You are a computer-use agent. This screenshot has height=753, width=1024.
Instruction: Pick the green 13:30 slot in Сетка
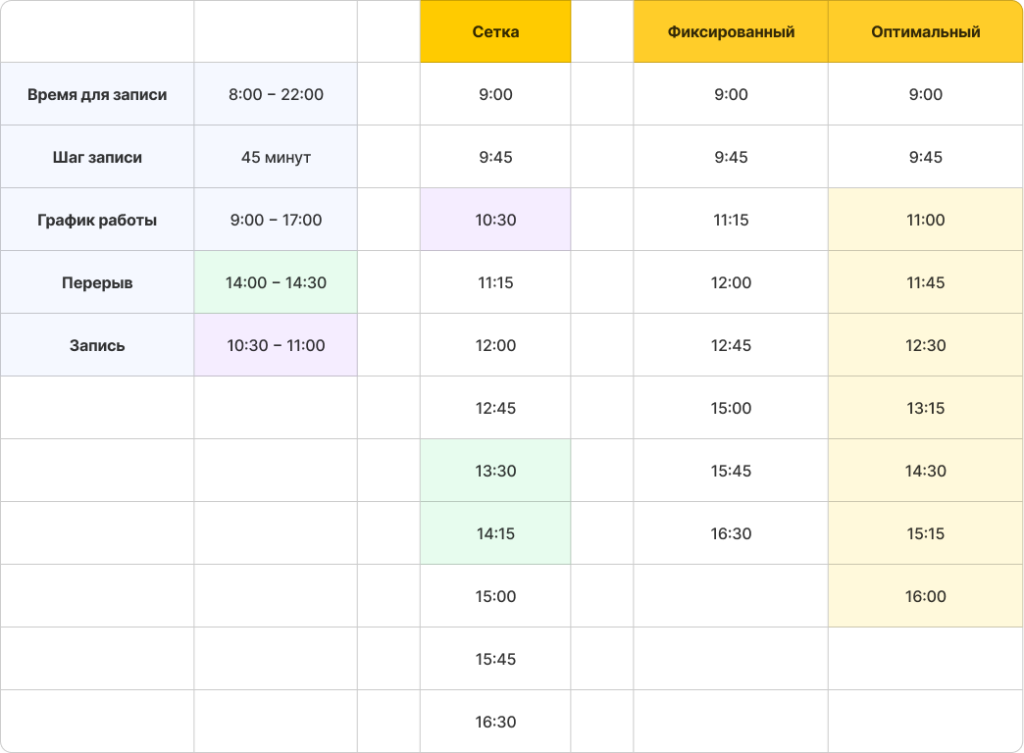(x=495, y=471)
